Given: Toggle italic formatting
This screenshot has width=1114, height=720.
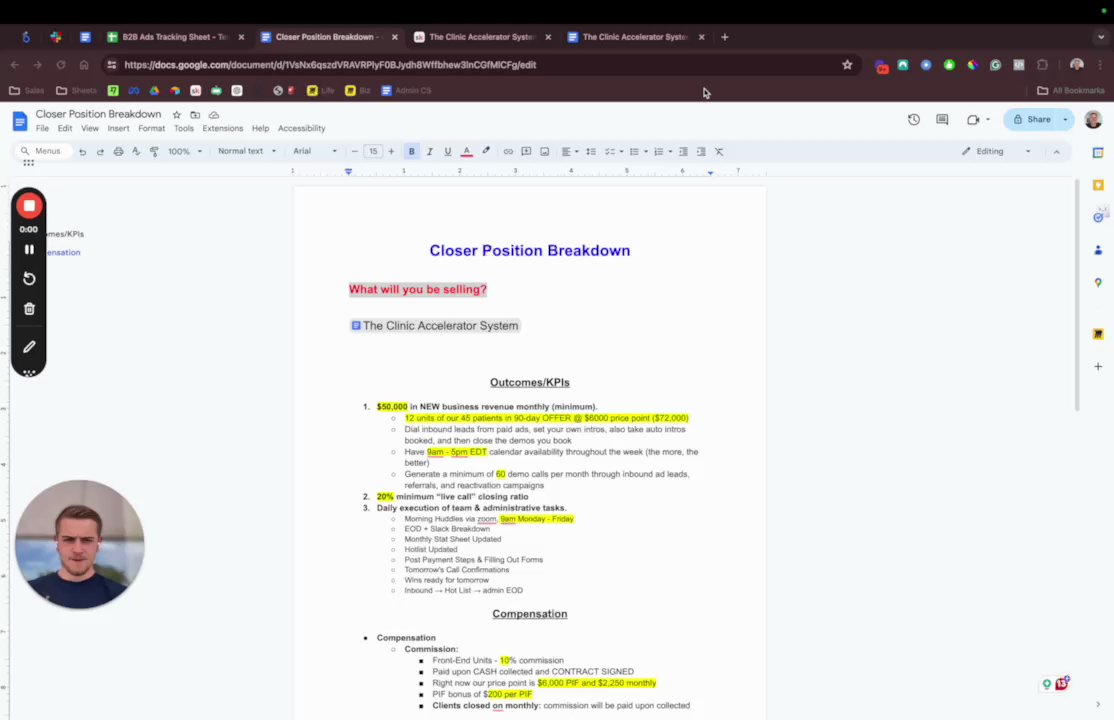Looking at the screenshot, I should (429, 151).
